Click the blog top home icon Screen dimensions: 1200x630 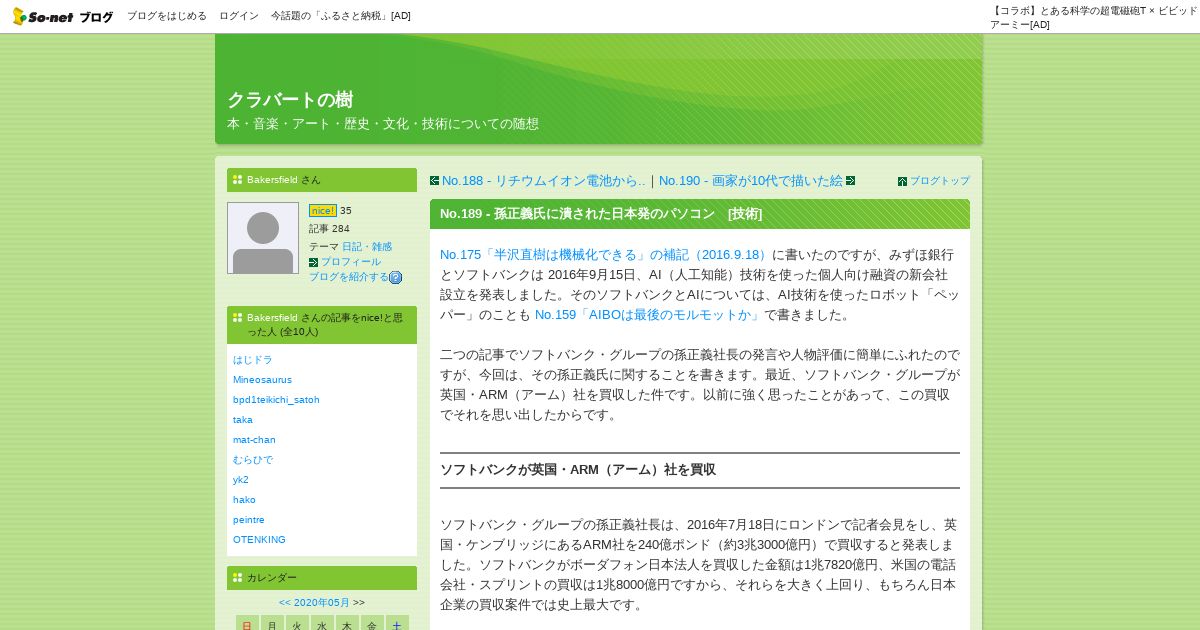click(x=903, y=182)
